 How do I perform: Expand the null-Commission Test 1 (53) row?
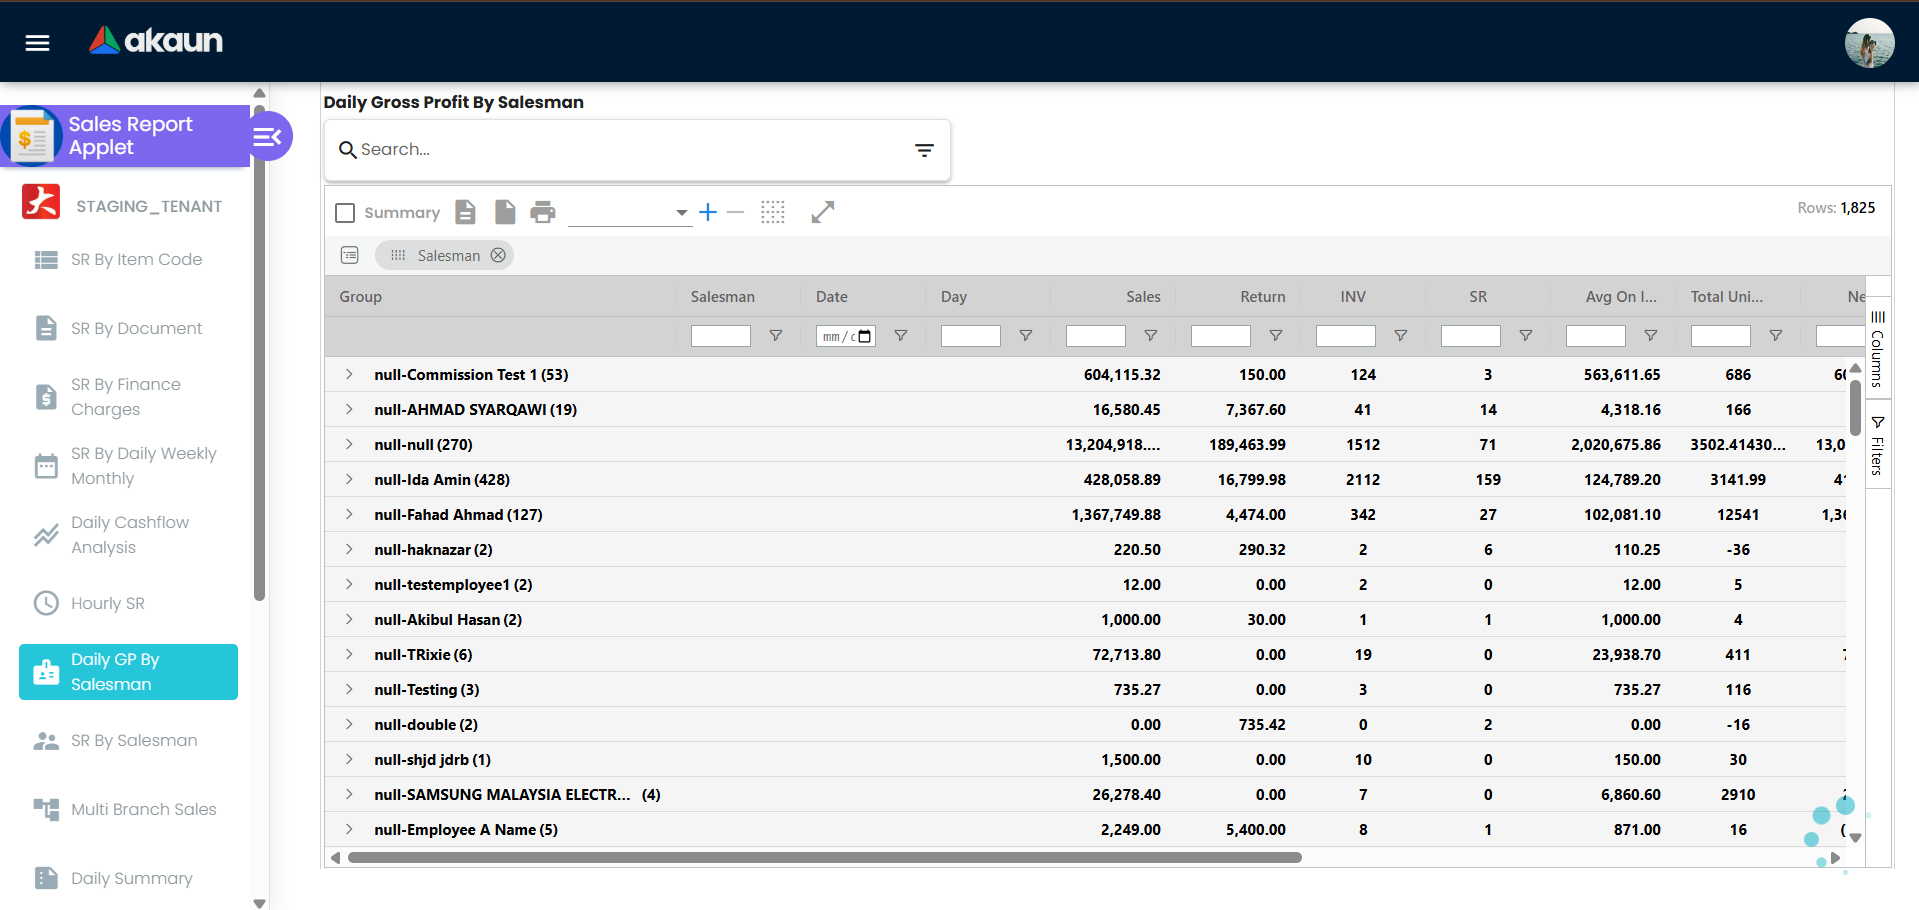tap(348, 374)
